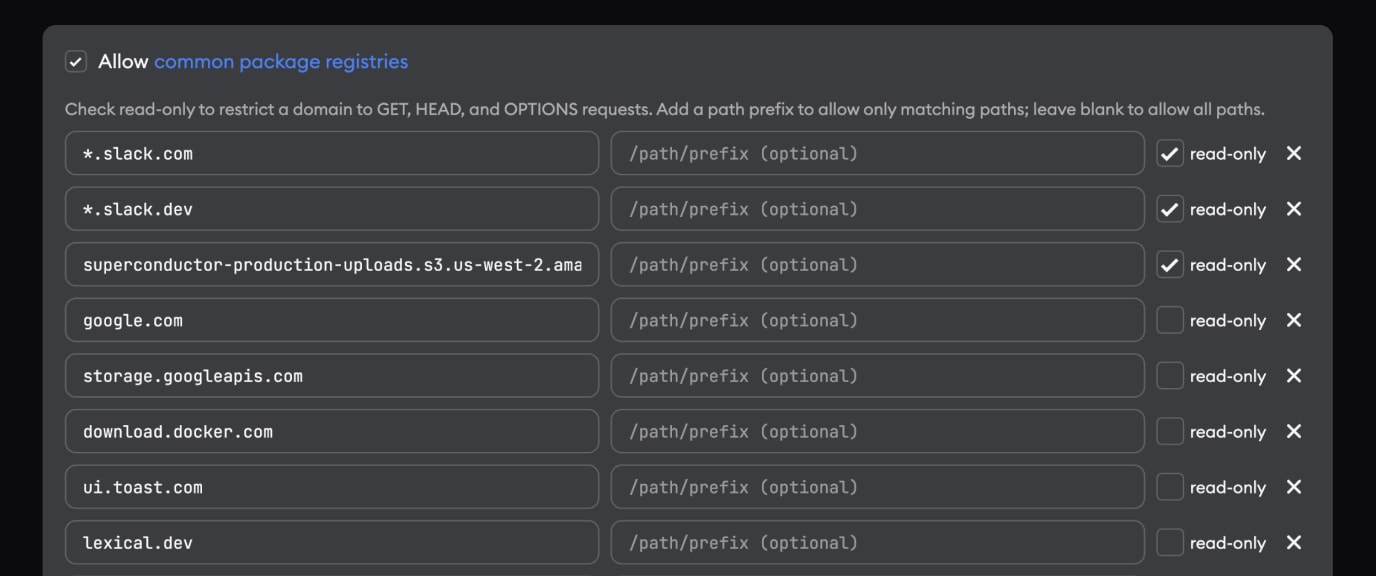Edit the ui.toast.com domain field
The width and height of the screenshot is (1376, 576).
pyautogui.click(x=332, y=487)
